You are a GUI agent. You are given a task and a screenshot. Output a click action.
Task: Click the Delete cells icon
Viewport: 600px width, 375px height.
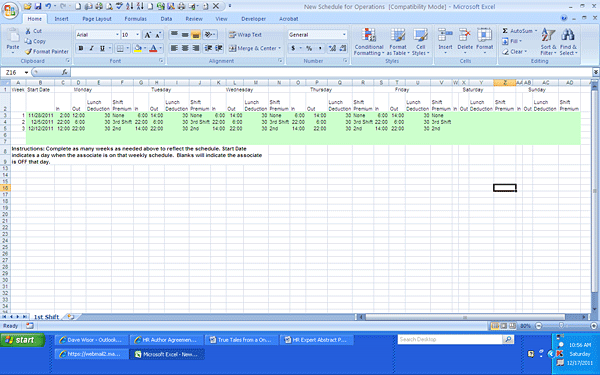(x=465, y=35)
